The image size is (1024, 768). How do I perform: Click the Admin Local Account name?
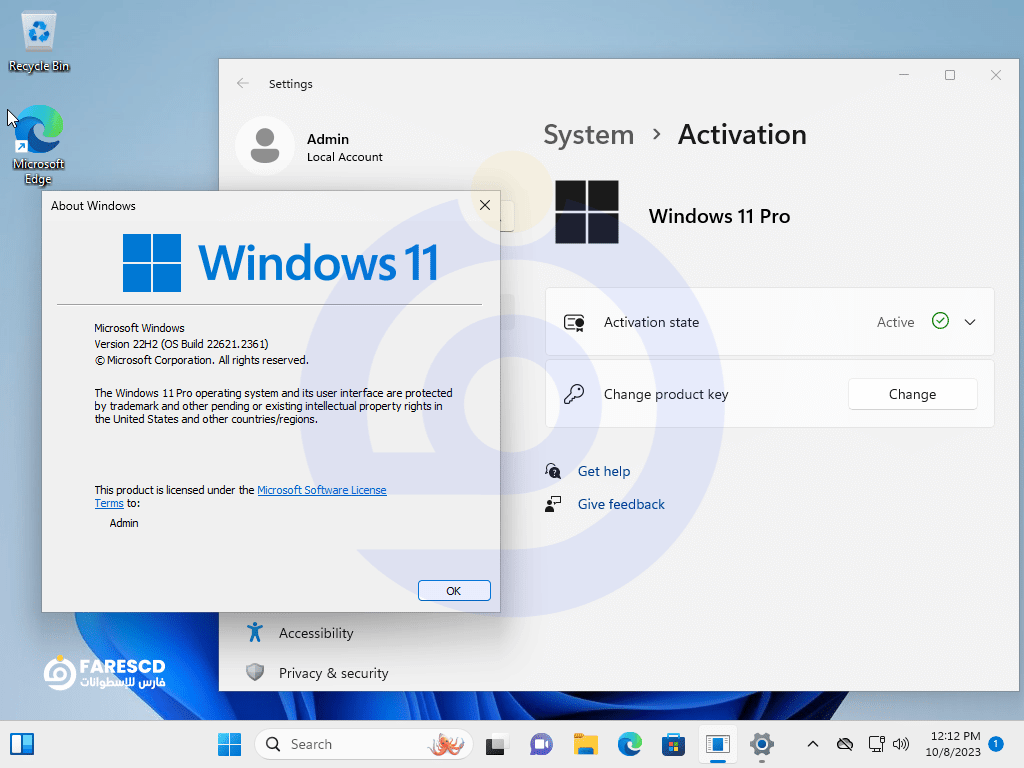click(344, 147)
